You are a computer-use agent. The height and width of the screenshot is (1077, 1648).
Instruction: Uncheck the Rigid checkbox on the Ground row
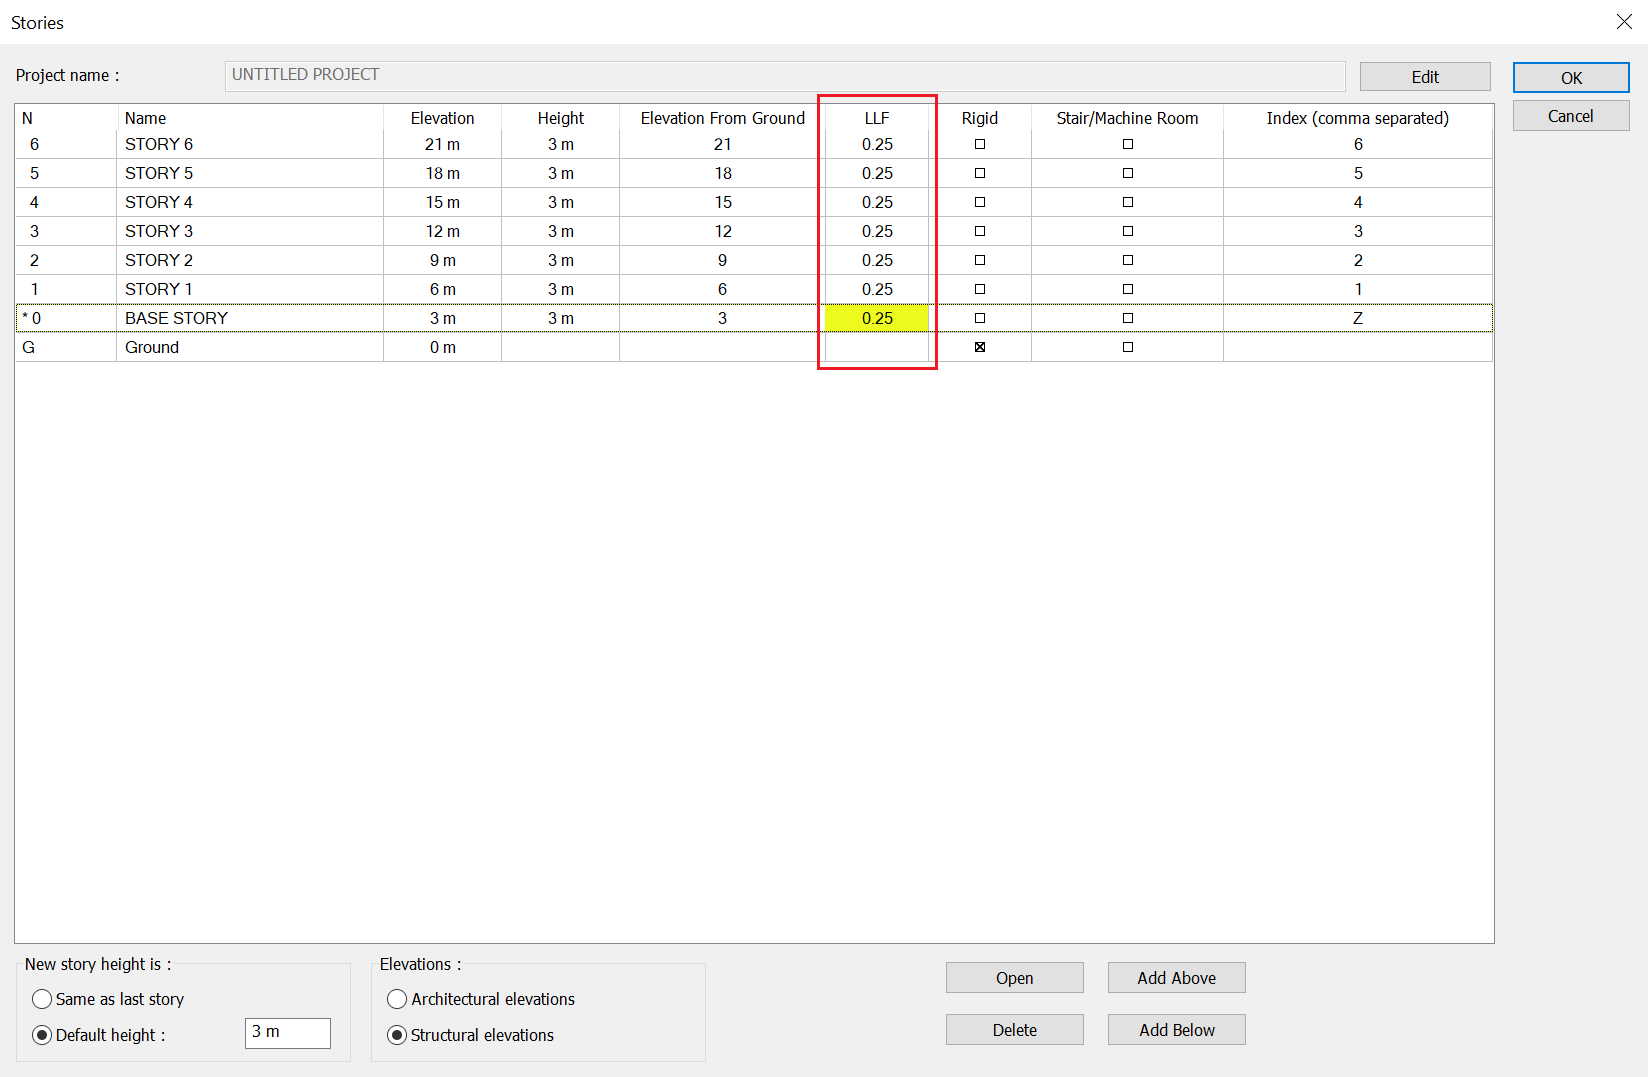[980, 347]
